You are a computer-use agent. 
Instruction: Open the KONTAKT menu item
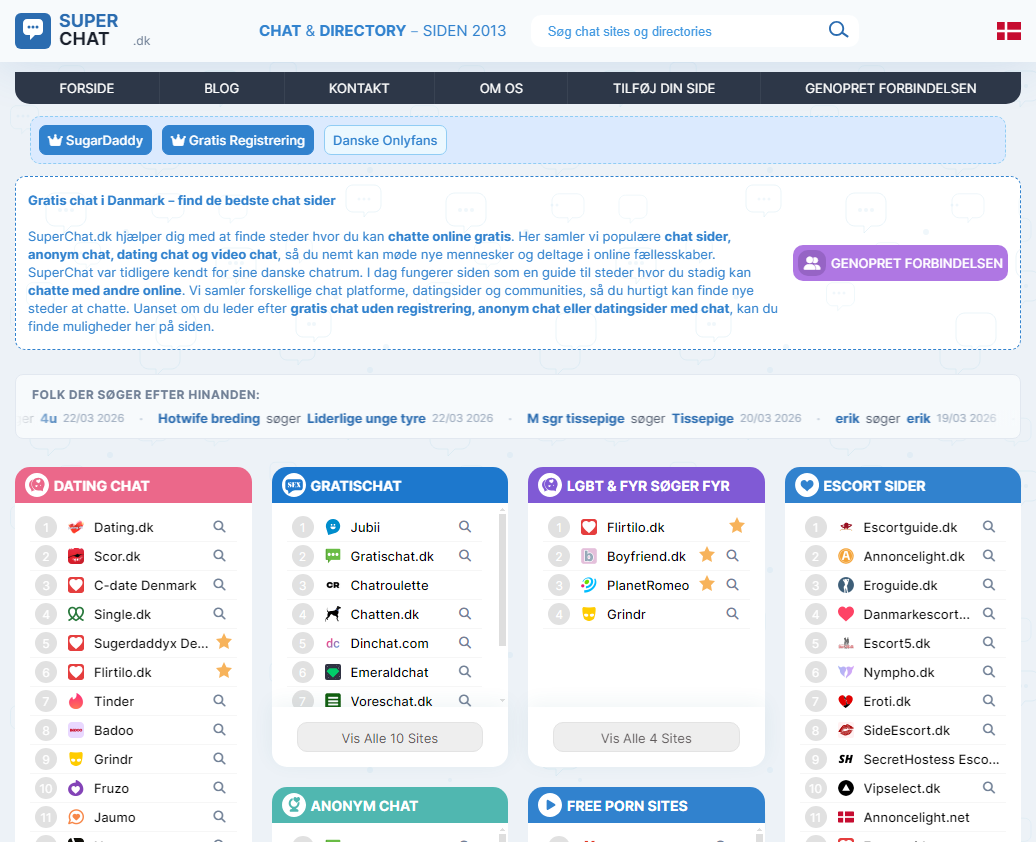[359, 88]
